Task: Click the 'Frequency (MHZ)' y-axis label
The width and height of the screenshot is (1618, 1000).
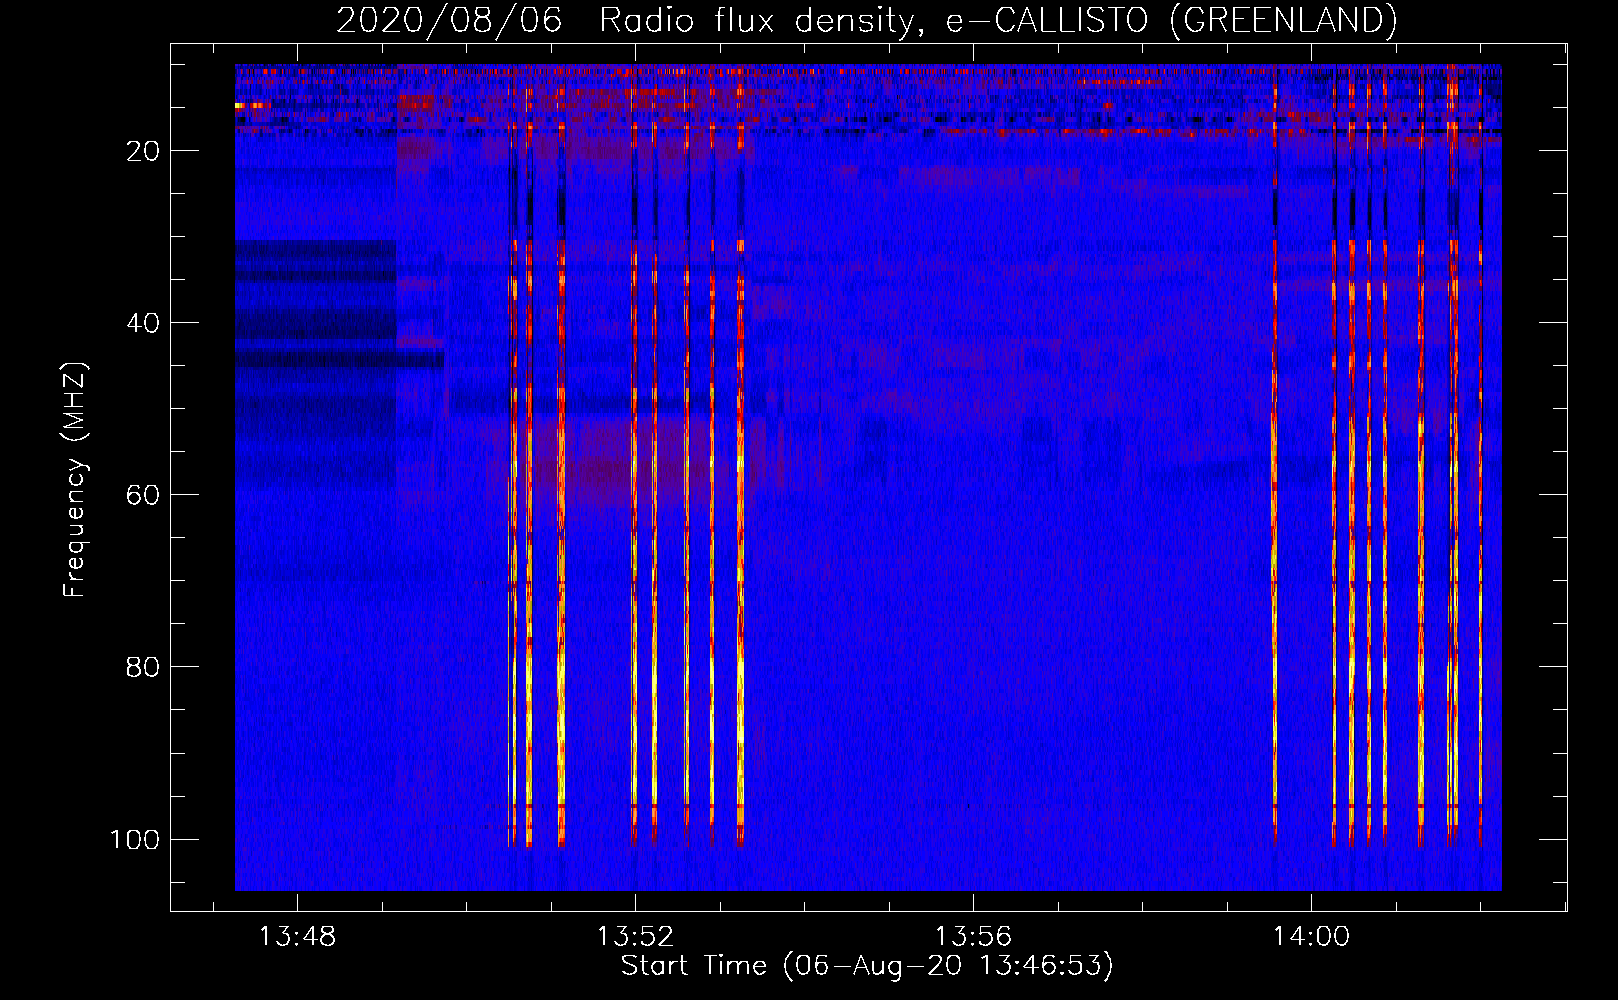Action: pos(76,480)
